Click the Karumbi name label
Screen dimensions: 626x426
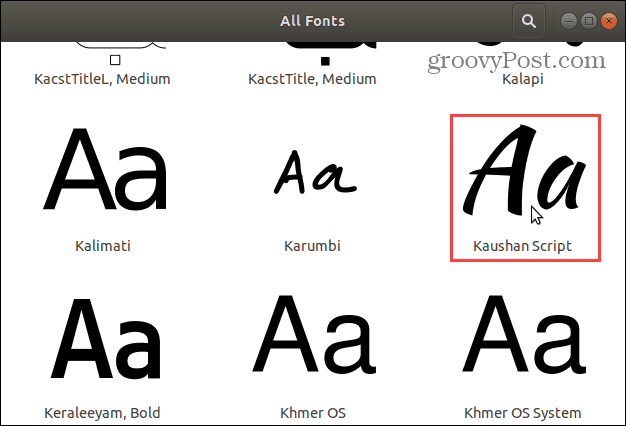tap(312, 246)
